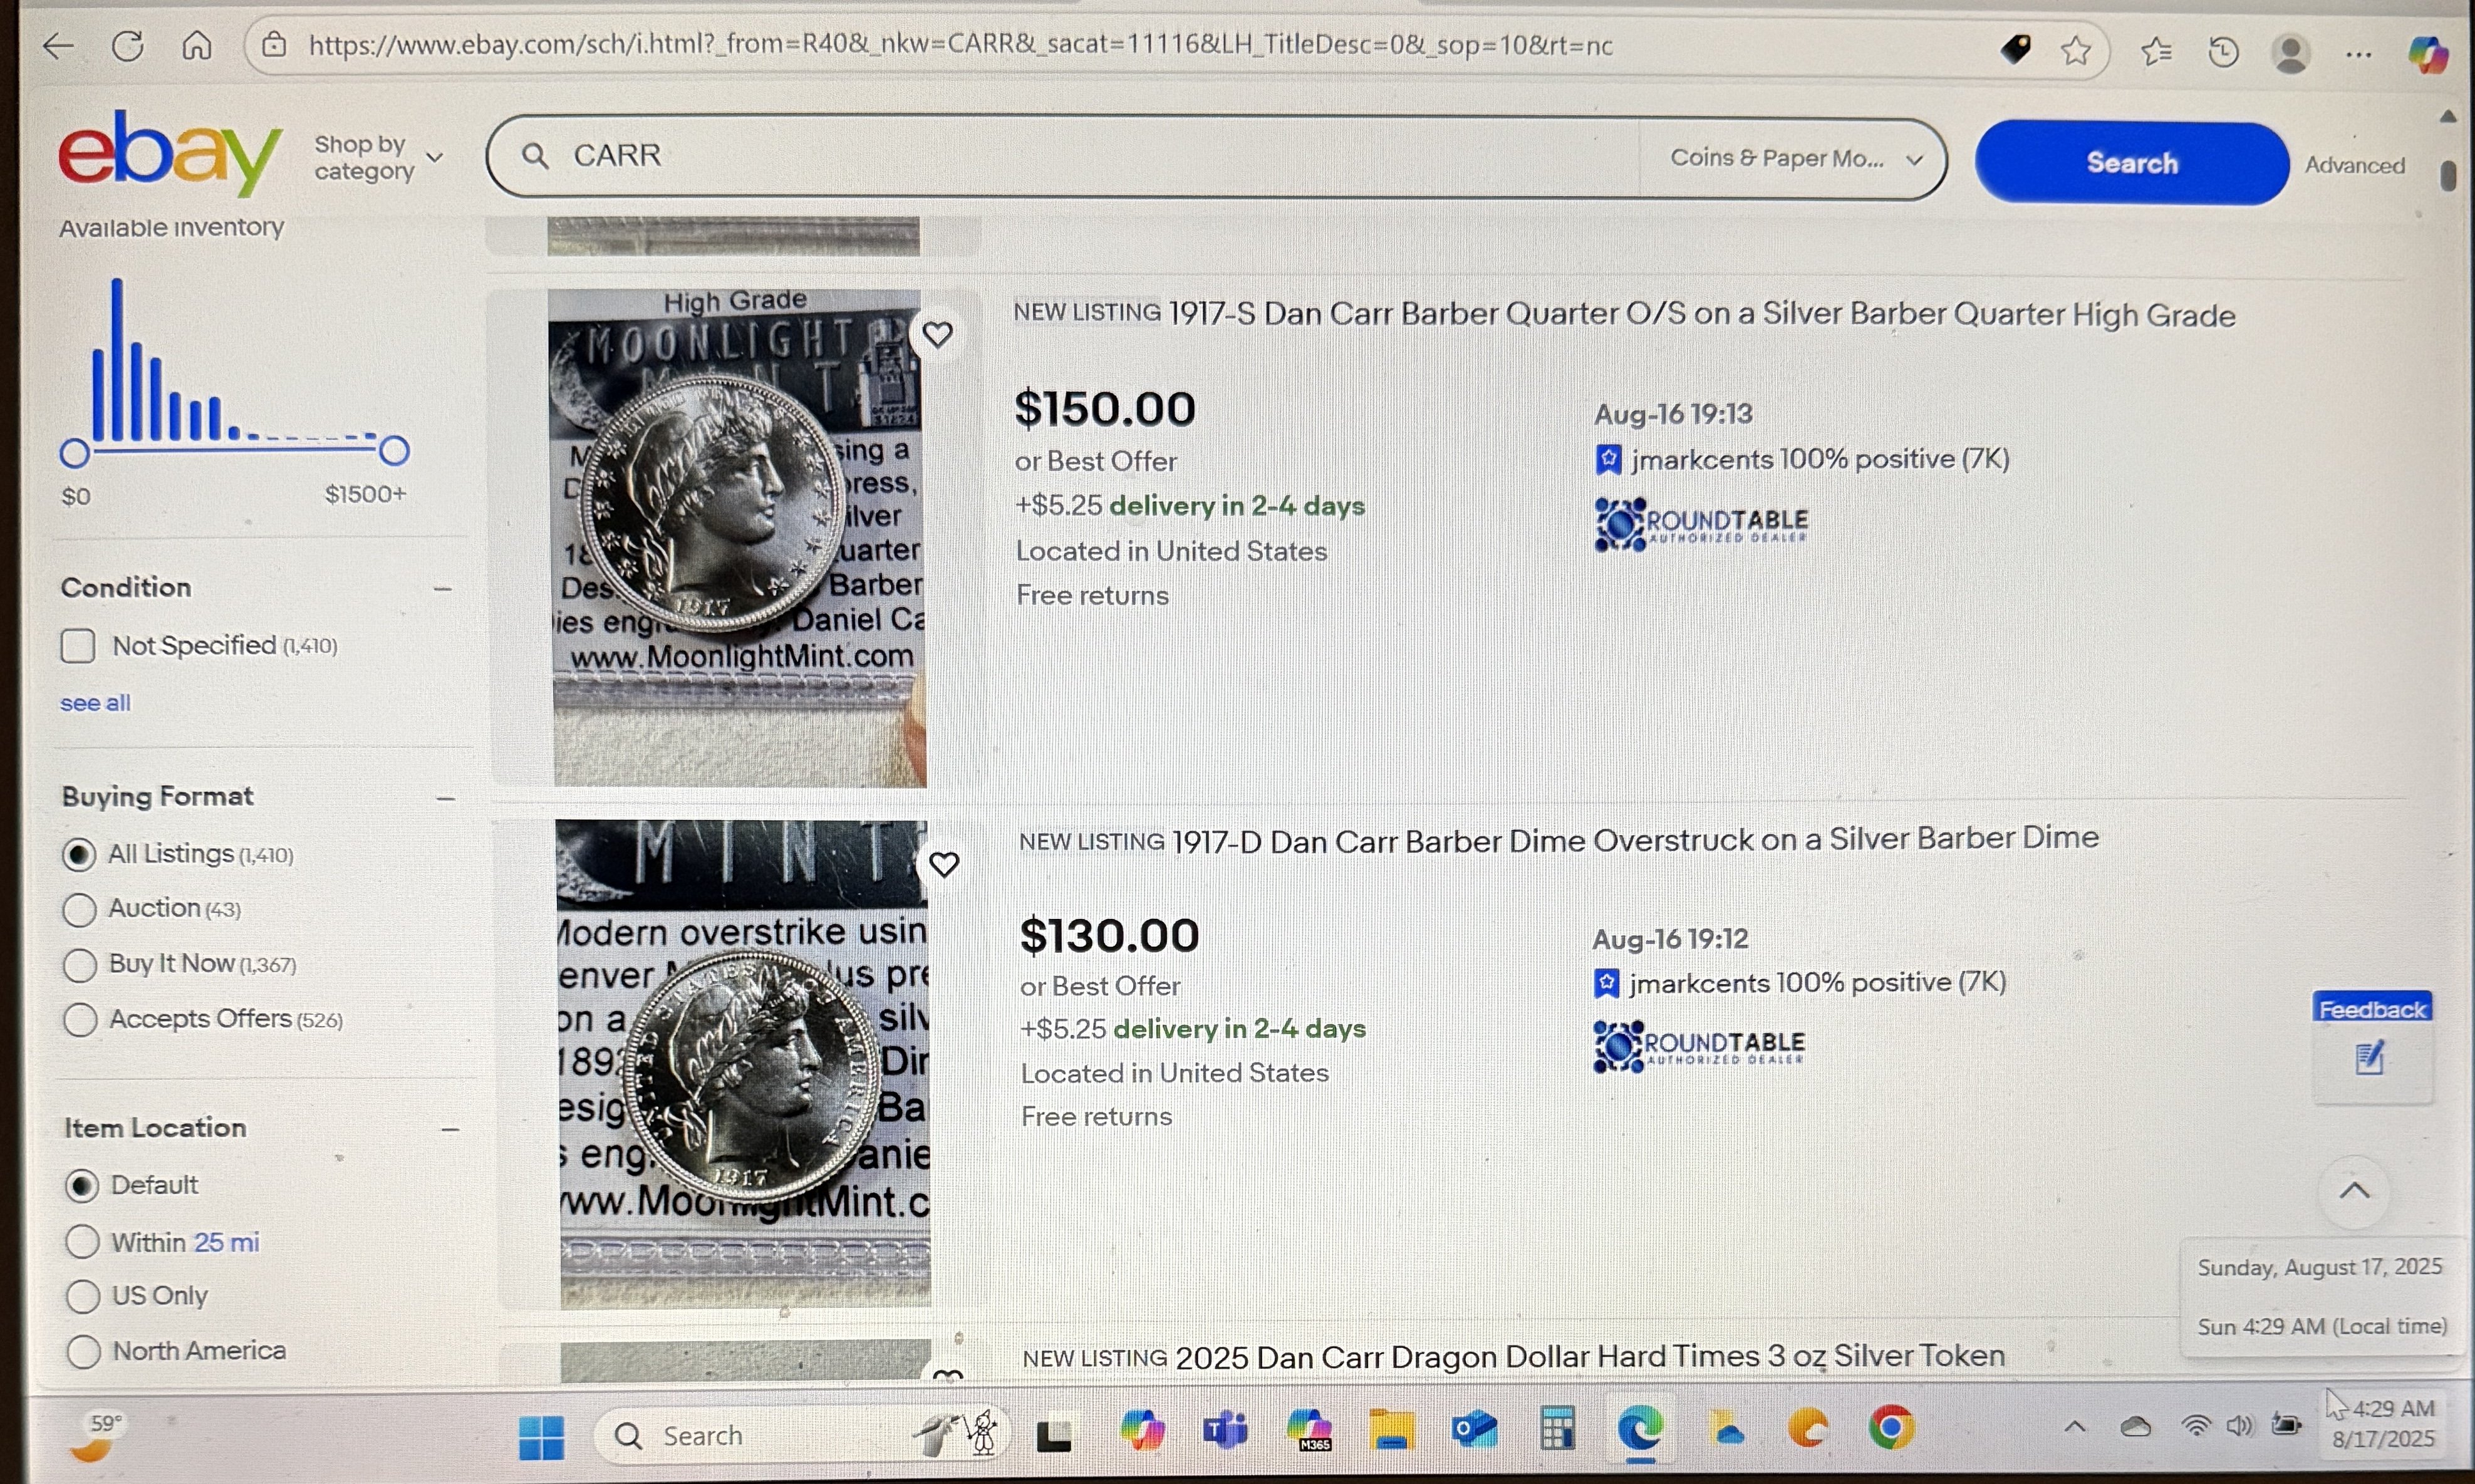
Task: Click the eBay logo
Action: (x=170, y=153)
